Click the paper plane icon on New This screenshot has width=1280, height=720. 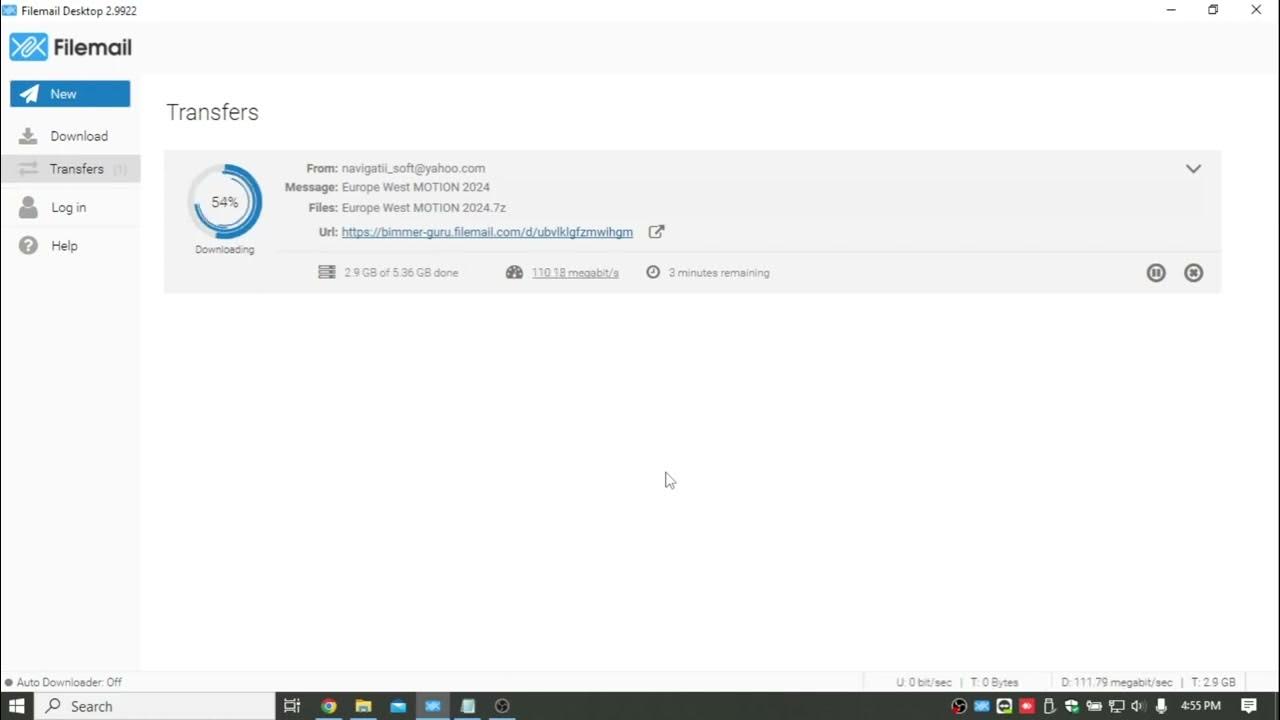pyautogui.click(x=30, y=94)
